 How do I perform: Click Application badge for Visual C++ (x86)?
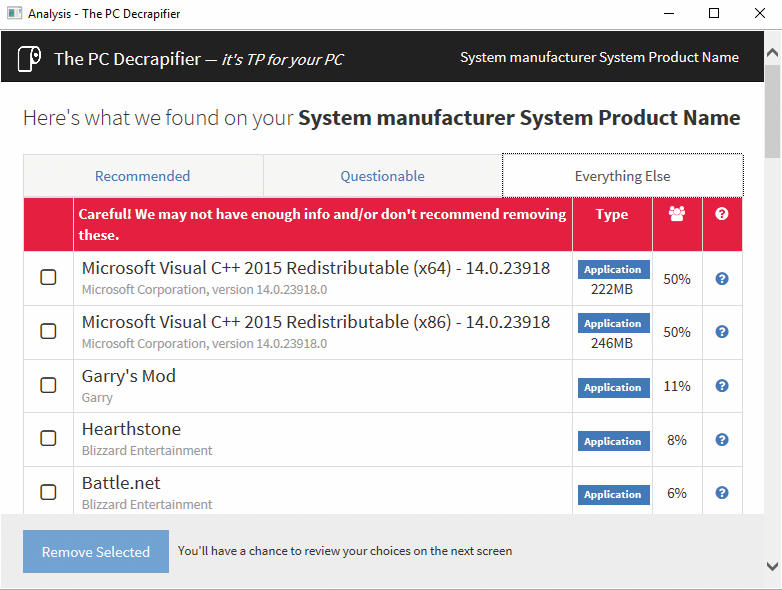(613, 323)
